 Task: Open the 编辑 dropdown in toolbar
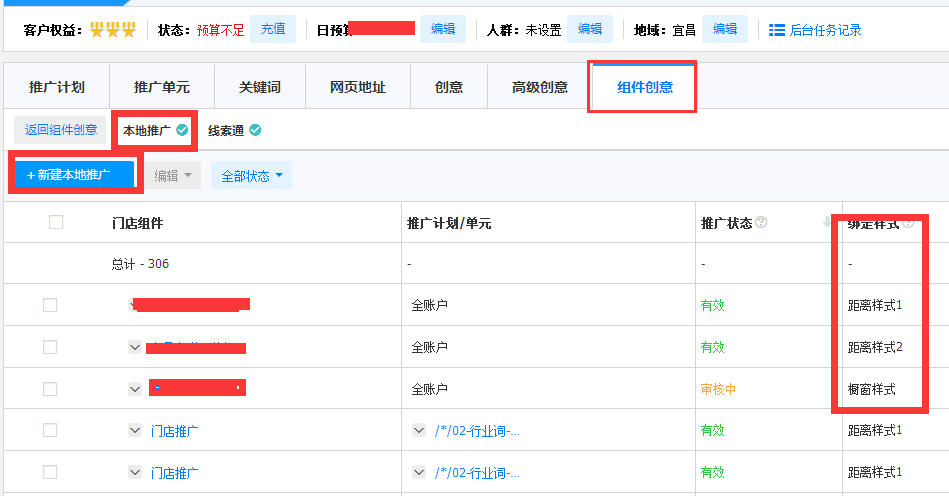point(172,175)
